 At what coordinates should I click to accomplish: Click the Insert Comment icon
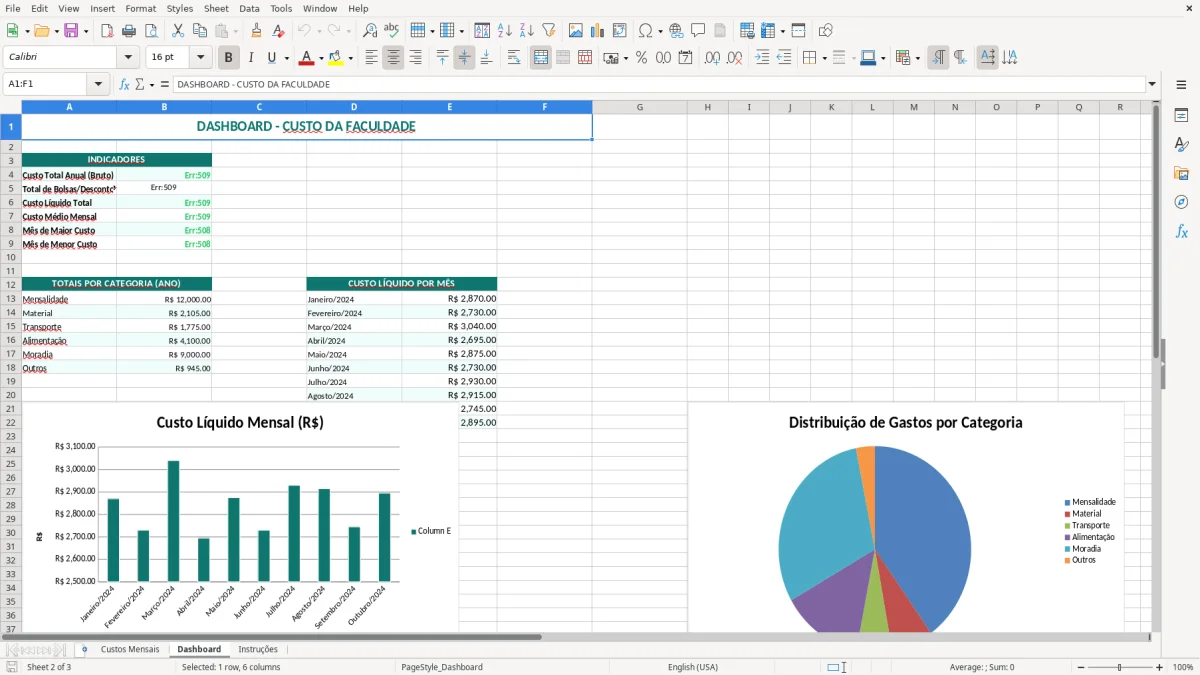(698, 31)
